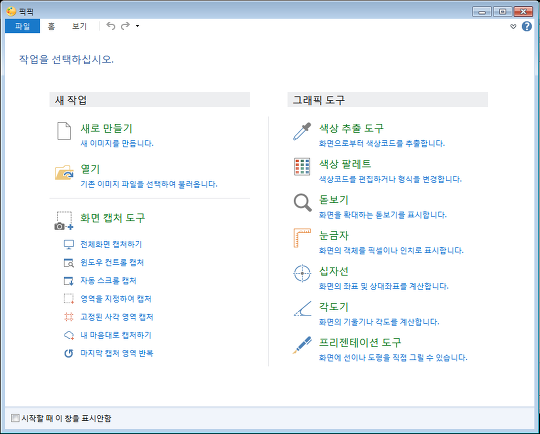Choose '자동 스크롤 캡처' link
The image size is (540, 434).
108,281
